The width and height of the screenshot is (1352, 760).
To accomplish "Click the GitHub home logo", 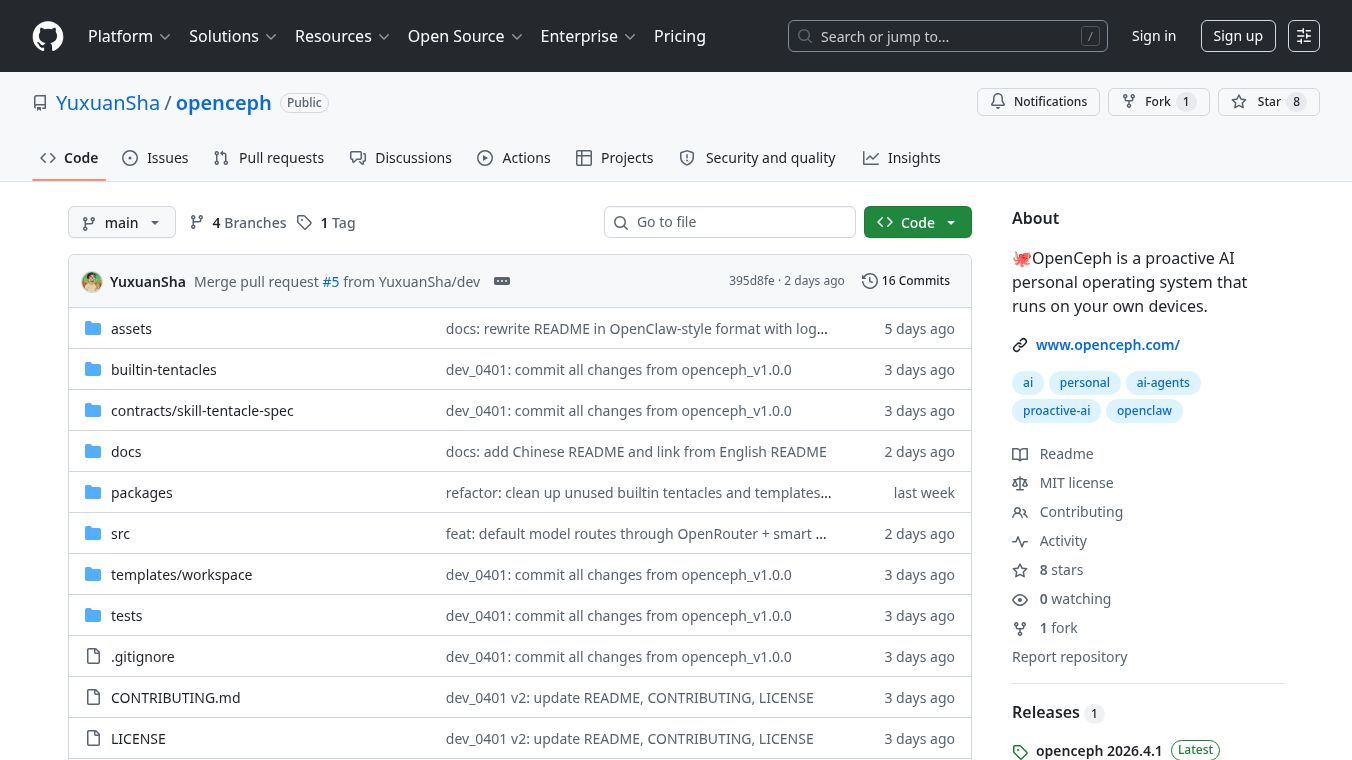I will click(x=48, y=36).
